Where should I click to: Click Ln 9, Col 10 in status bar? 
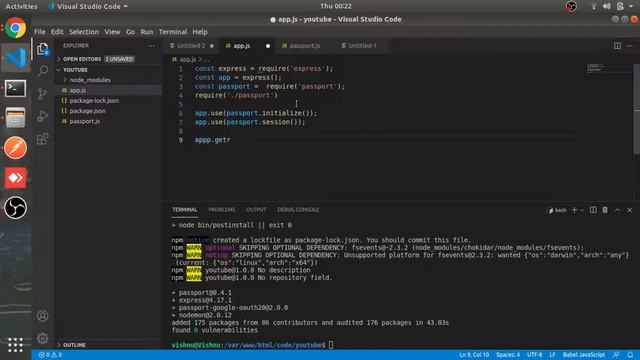tap(474, 355)
